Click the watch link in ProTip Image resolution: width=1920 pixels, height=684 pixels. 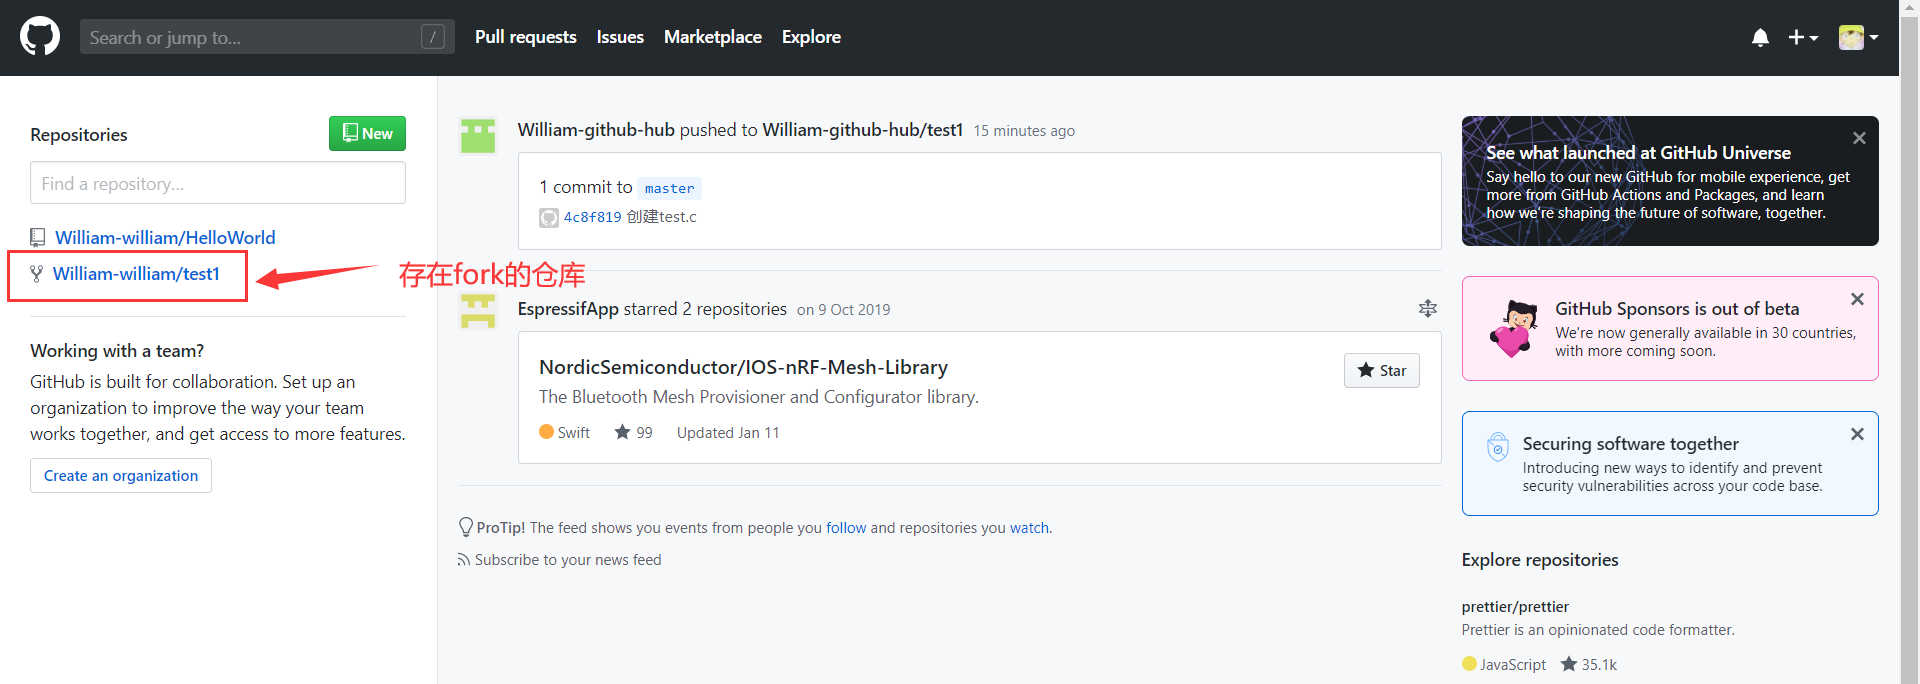coord(1029,528)
